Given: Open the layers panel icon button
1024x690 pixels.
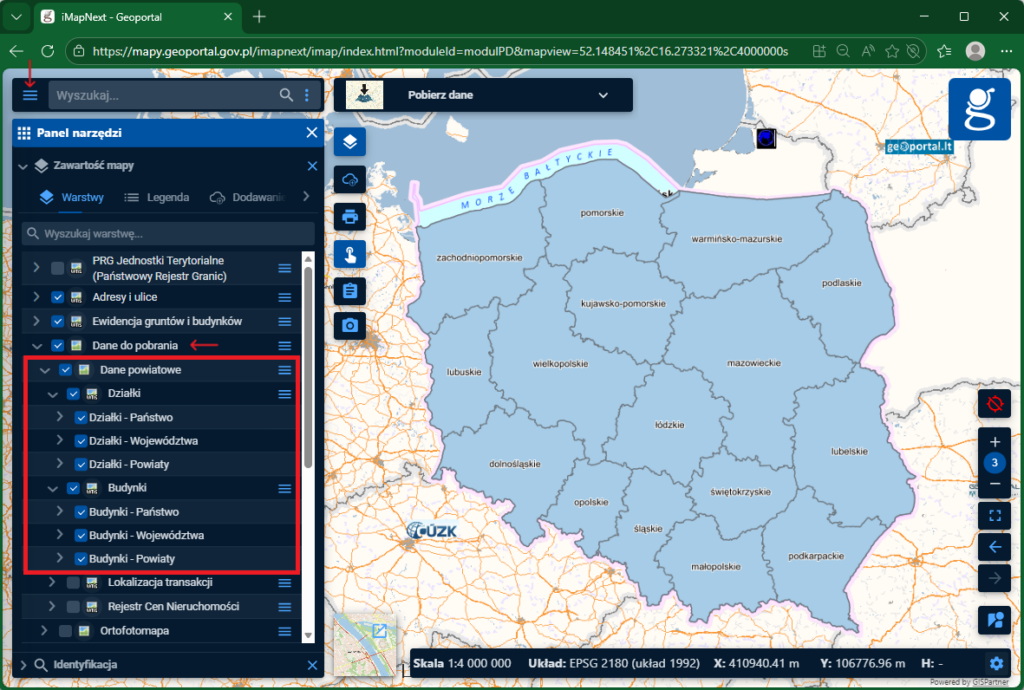Looking at the screenshot, I should tap(349, 142).
